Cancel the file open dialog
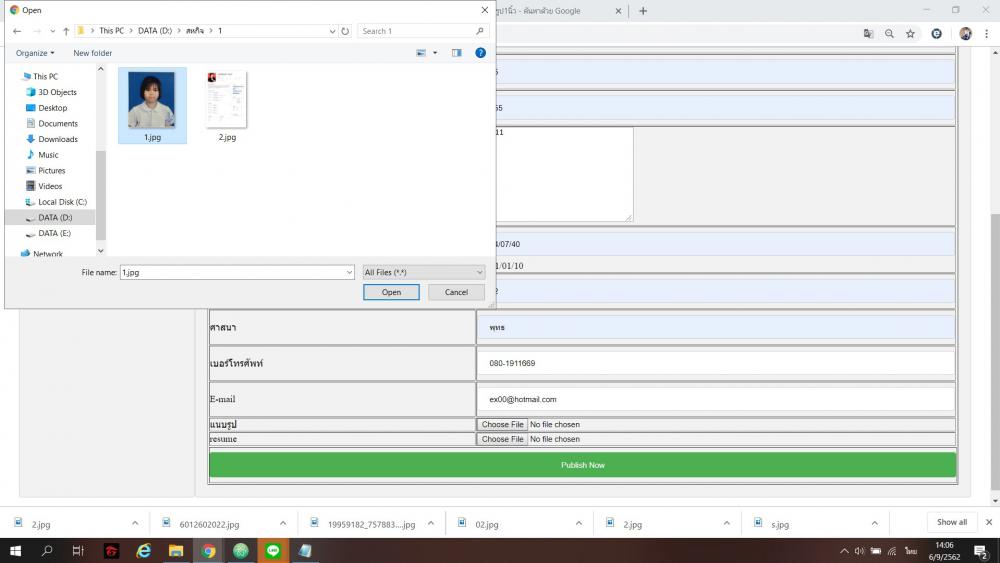 click(x=456, y=292)
